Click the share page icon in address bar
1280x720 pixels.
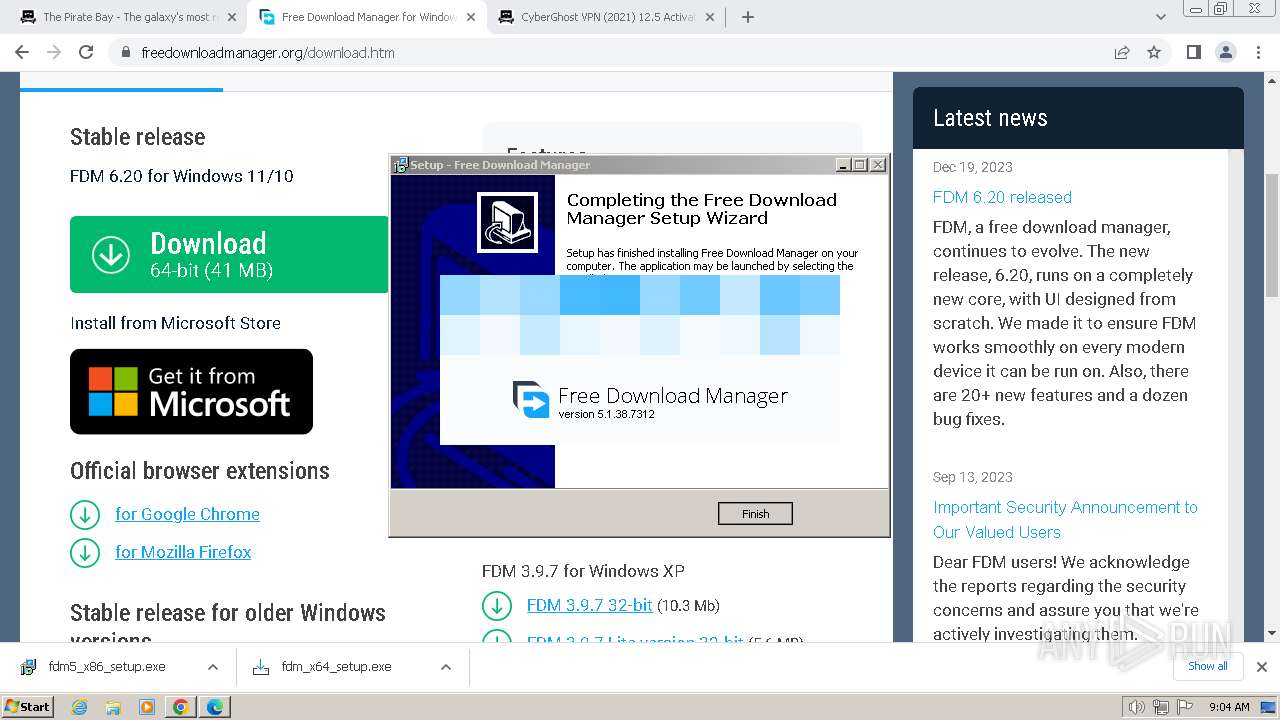1122,52
